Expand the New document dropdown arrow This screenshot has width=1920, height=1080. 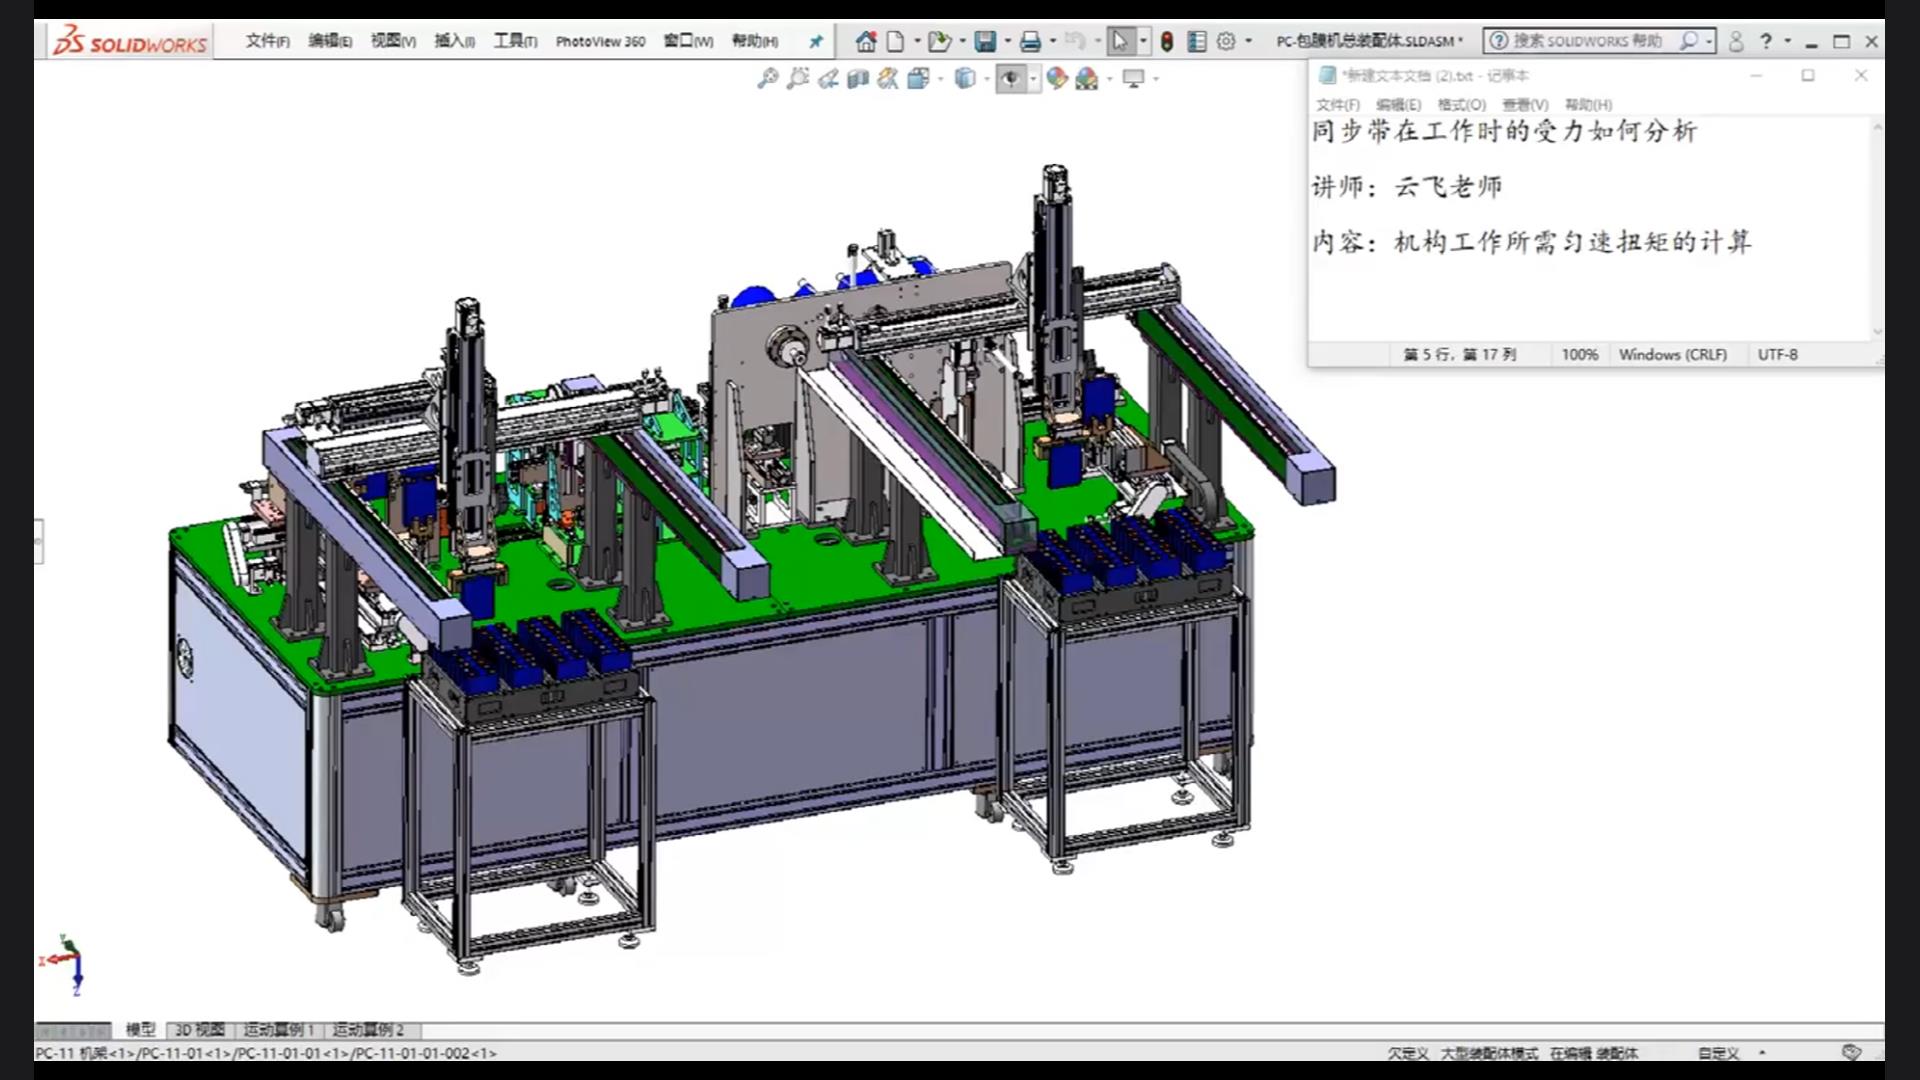(x=917, y=41)
